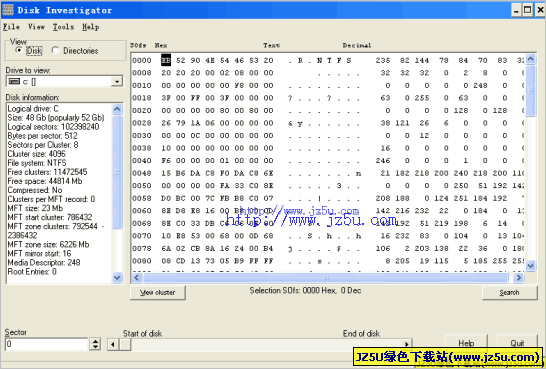Viewport: 546px width, 369px height.
Task: Click offset 0020 row label
Action: click(142, 110)
